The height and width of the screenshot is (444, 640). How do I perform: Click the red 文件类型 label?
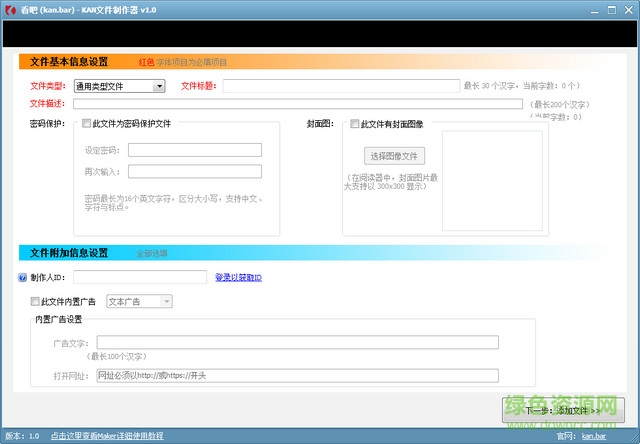[48, 86]
